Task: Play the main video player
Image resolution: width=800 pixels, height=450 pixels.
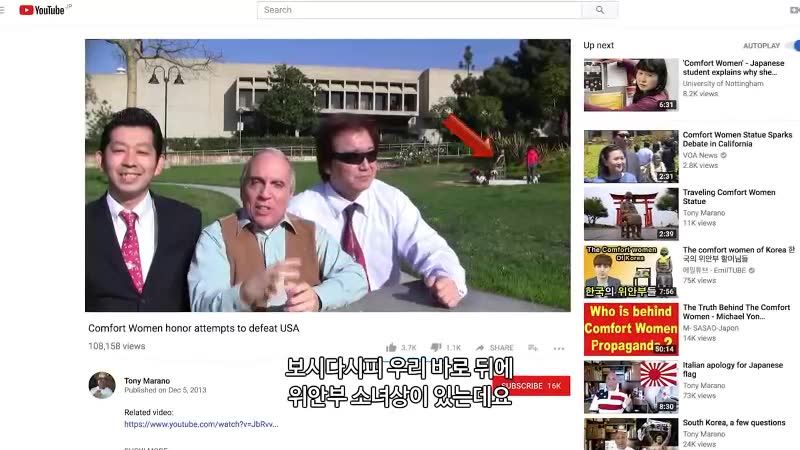Action: point(328,175)
